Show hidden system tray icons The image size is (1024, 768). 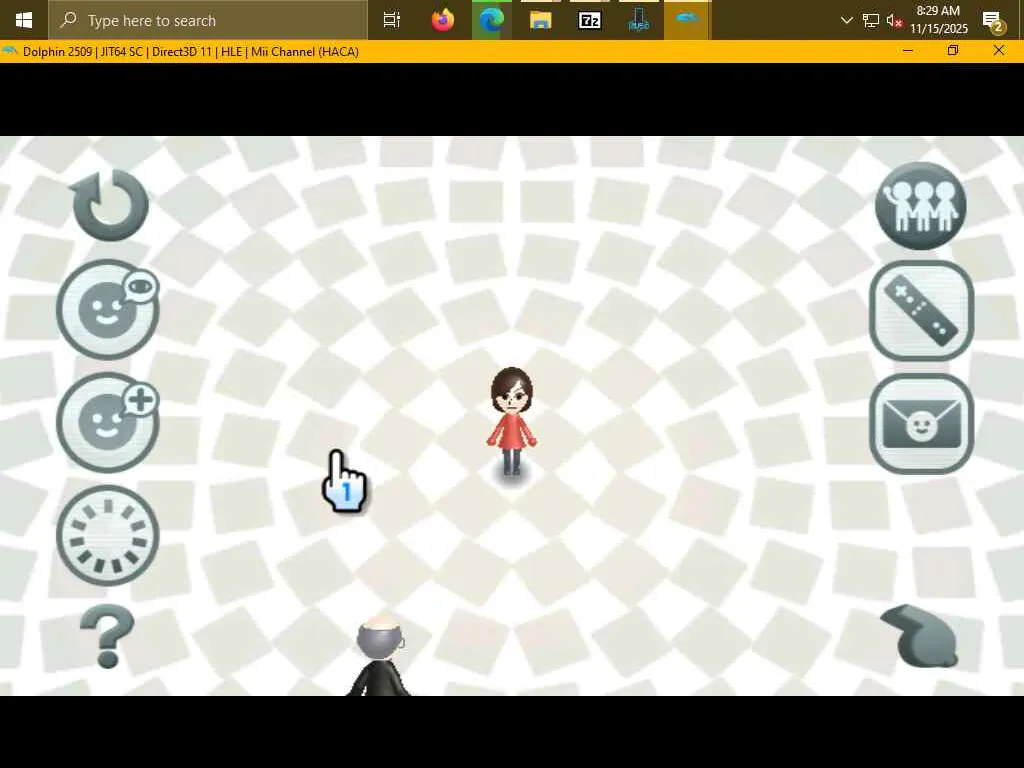tap(846, 20)
